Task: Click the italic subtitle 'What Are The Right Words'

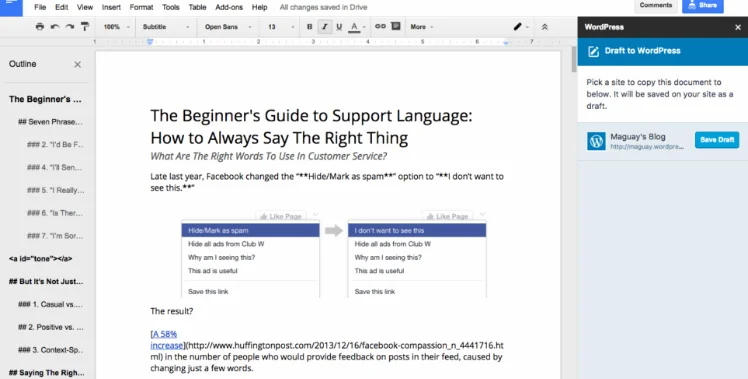Action: pyautogui.click(x=269, y=156)
